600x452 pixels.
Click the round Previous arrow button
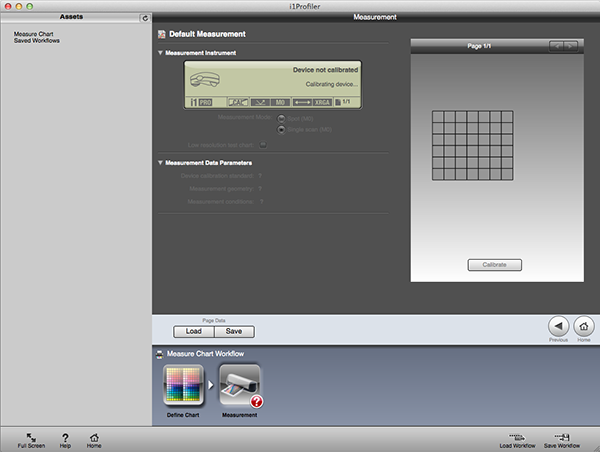pos(559,326)
